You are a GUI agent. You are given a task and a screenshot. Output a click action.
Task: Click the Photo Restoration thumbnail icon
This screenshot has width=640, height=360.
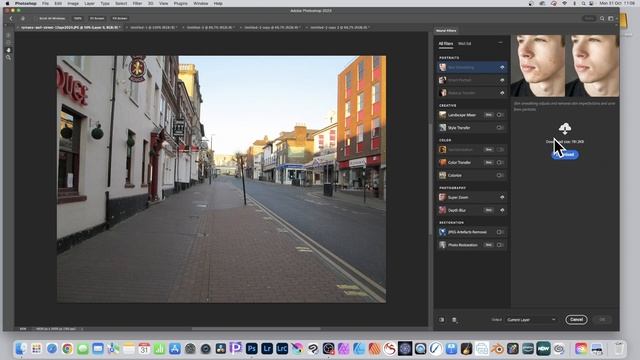click(x=442, y=245)
